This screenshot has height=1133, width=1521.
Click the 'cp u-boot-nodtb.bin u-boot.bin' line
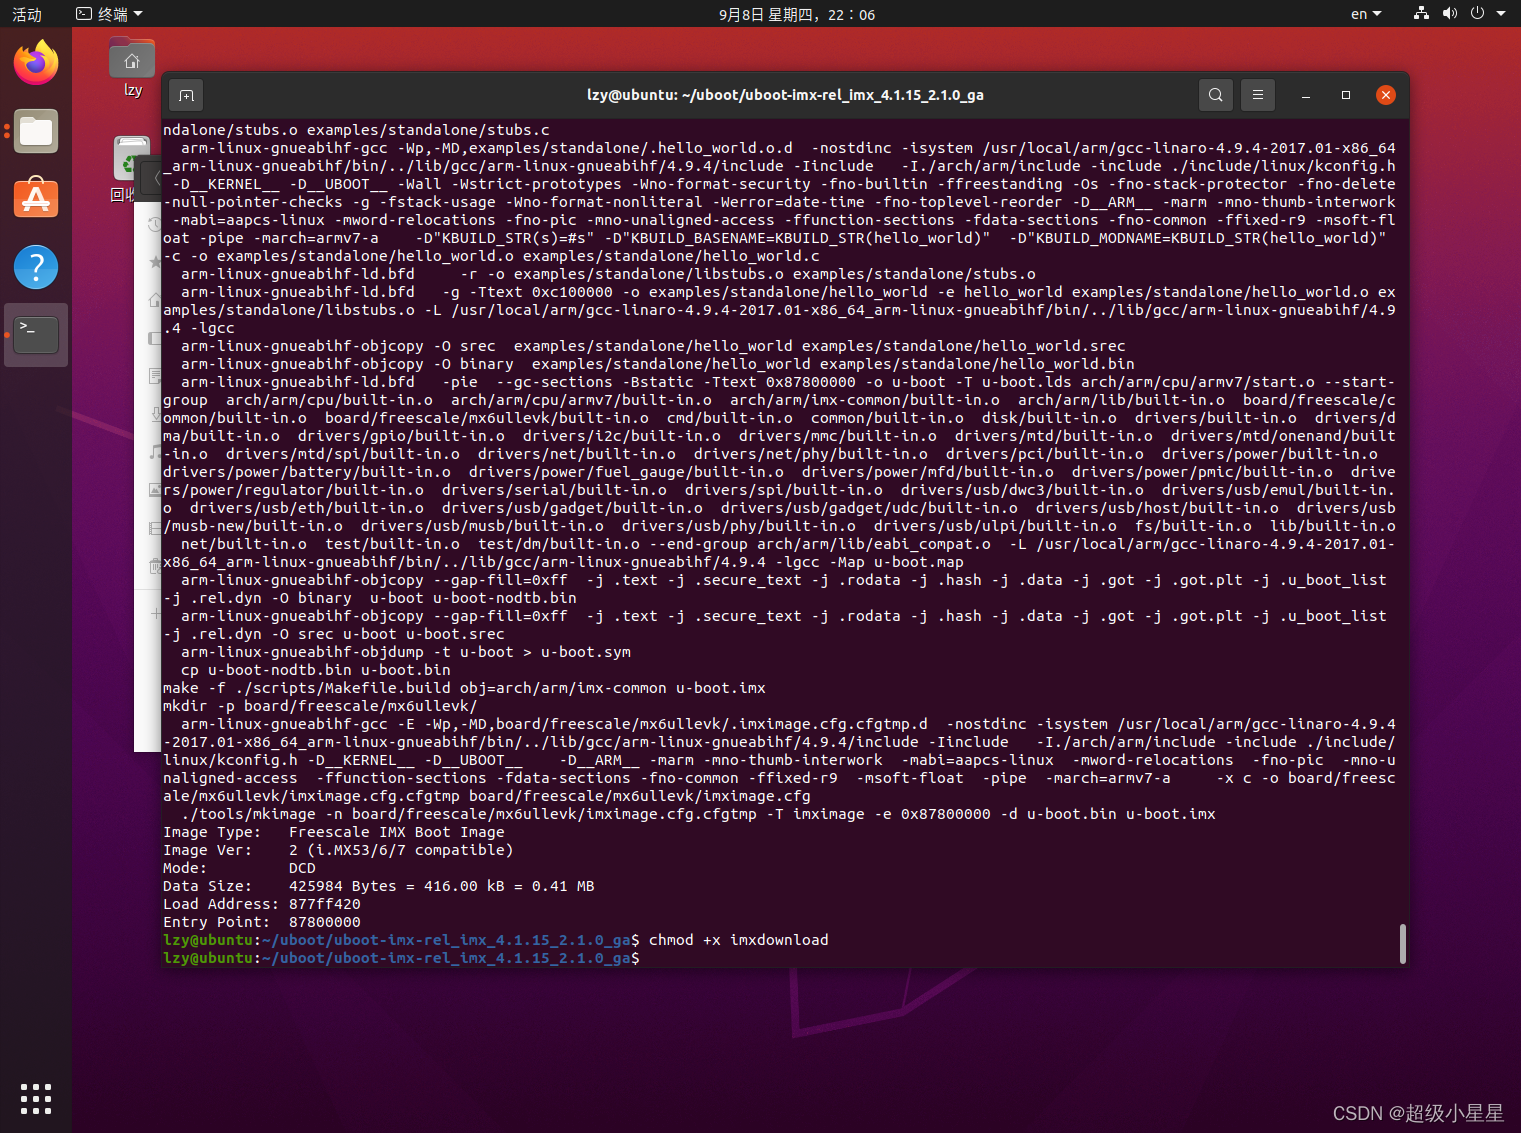316,670
